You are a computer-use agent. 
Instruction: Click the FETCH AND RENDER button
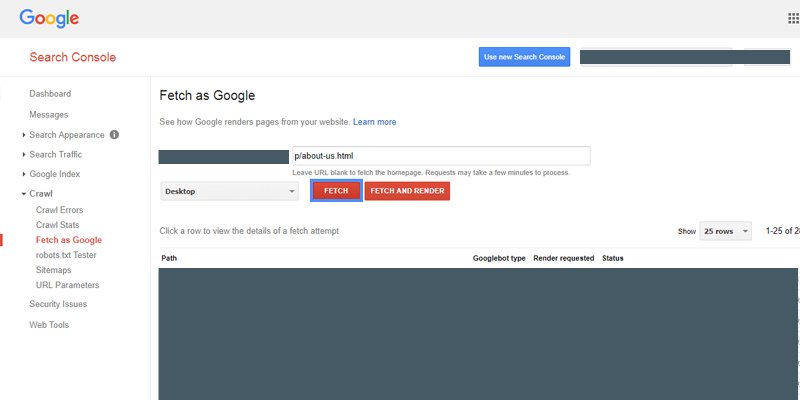(407, 191)
